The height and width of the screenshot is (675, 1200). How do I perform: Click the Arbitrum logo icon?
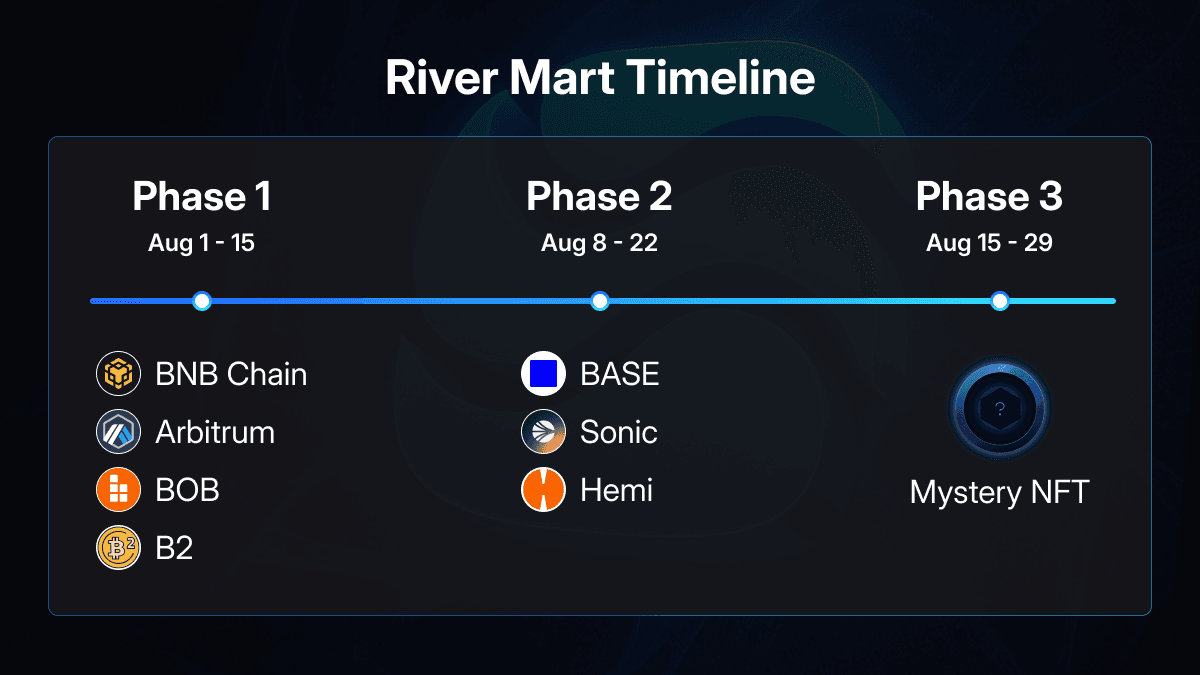tap(119, 432)
